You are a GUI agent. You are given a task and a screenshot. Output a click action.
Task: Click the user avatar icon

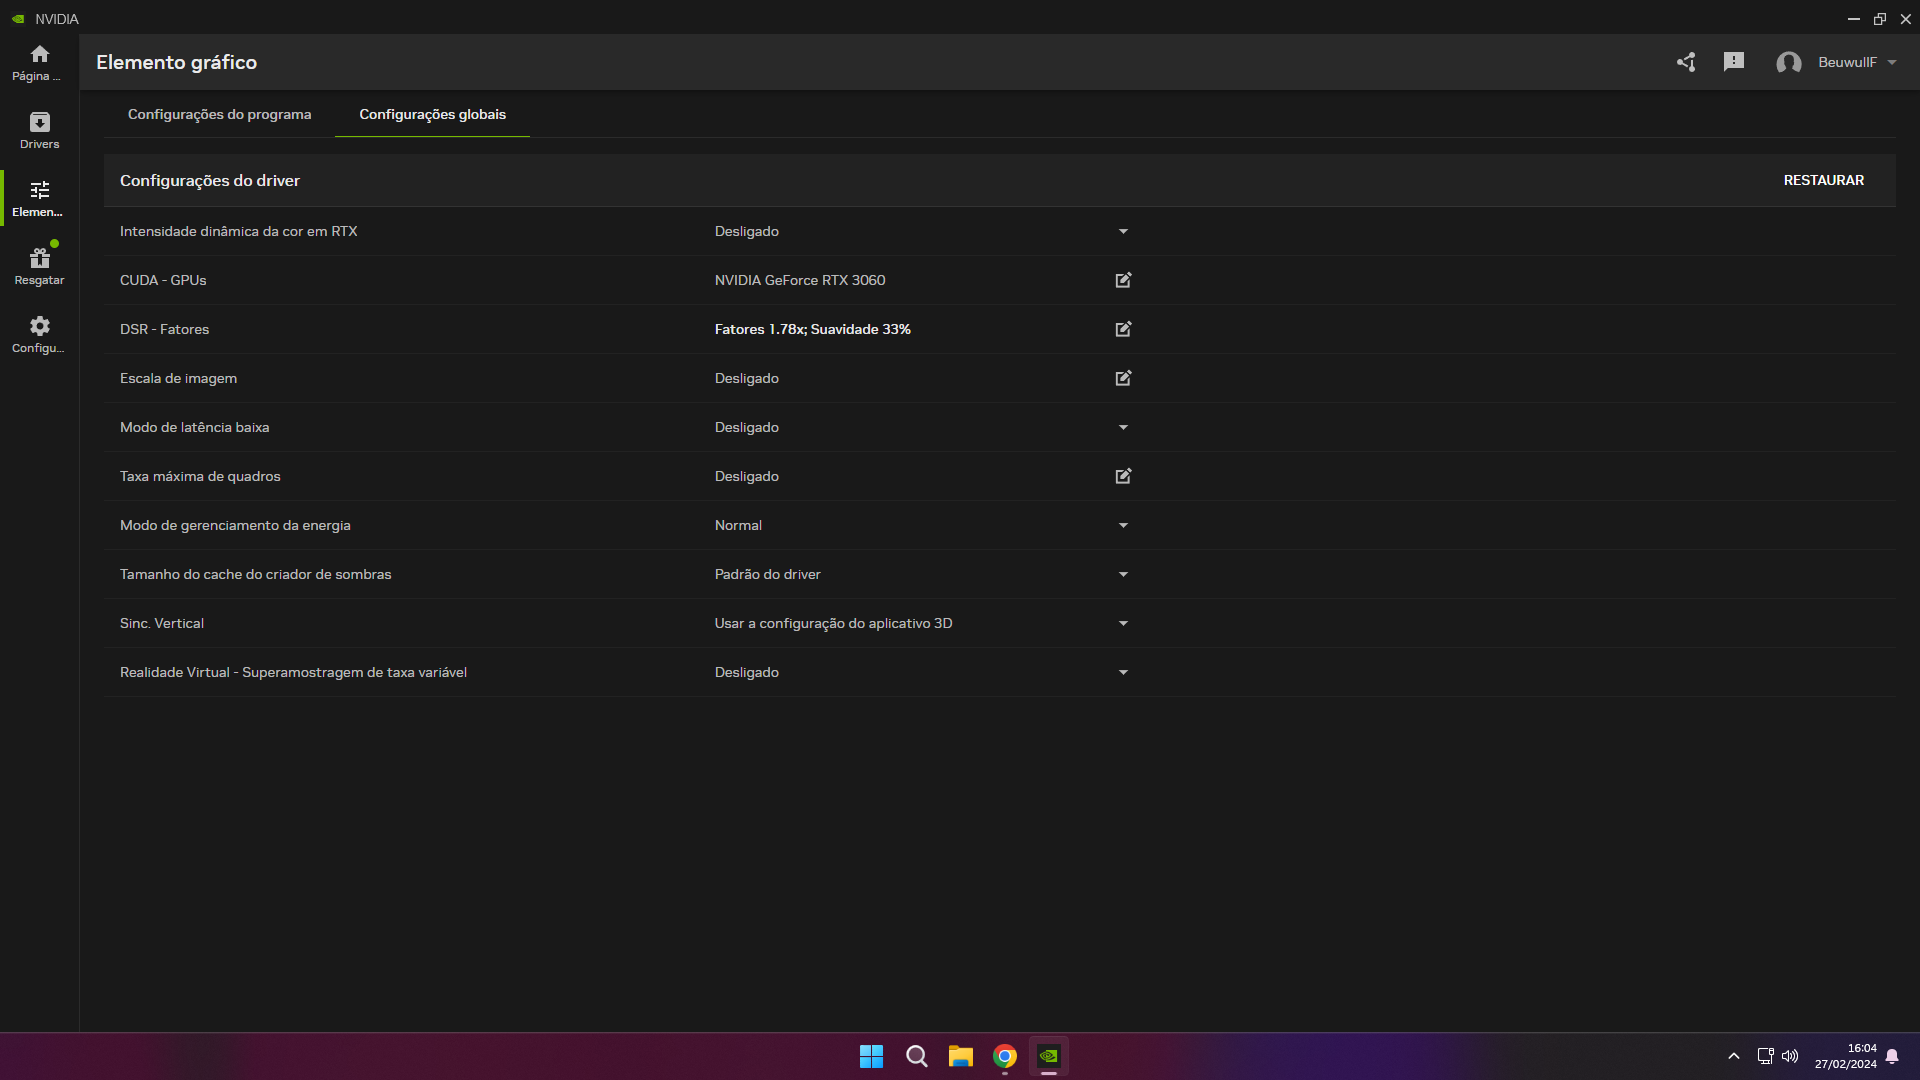pyautogui.click(x=1789, y=63)
